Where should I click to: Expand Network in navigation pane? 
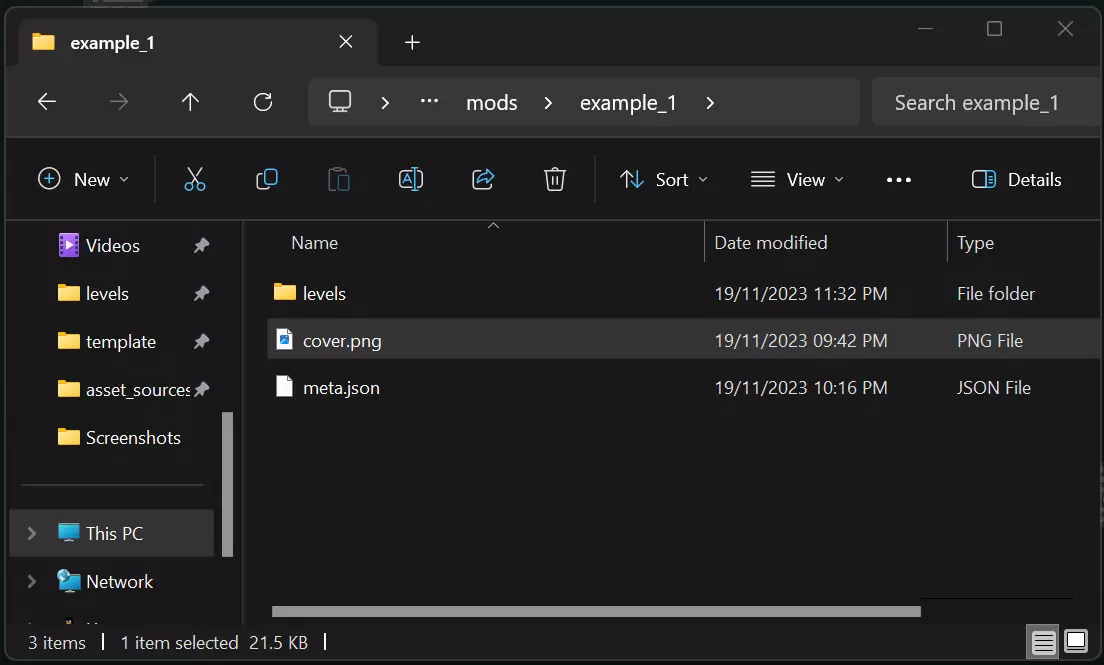click(x=32, y=581)
